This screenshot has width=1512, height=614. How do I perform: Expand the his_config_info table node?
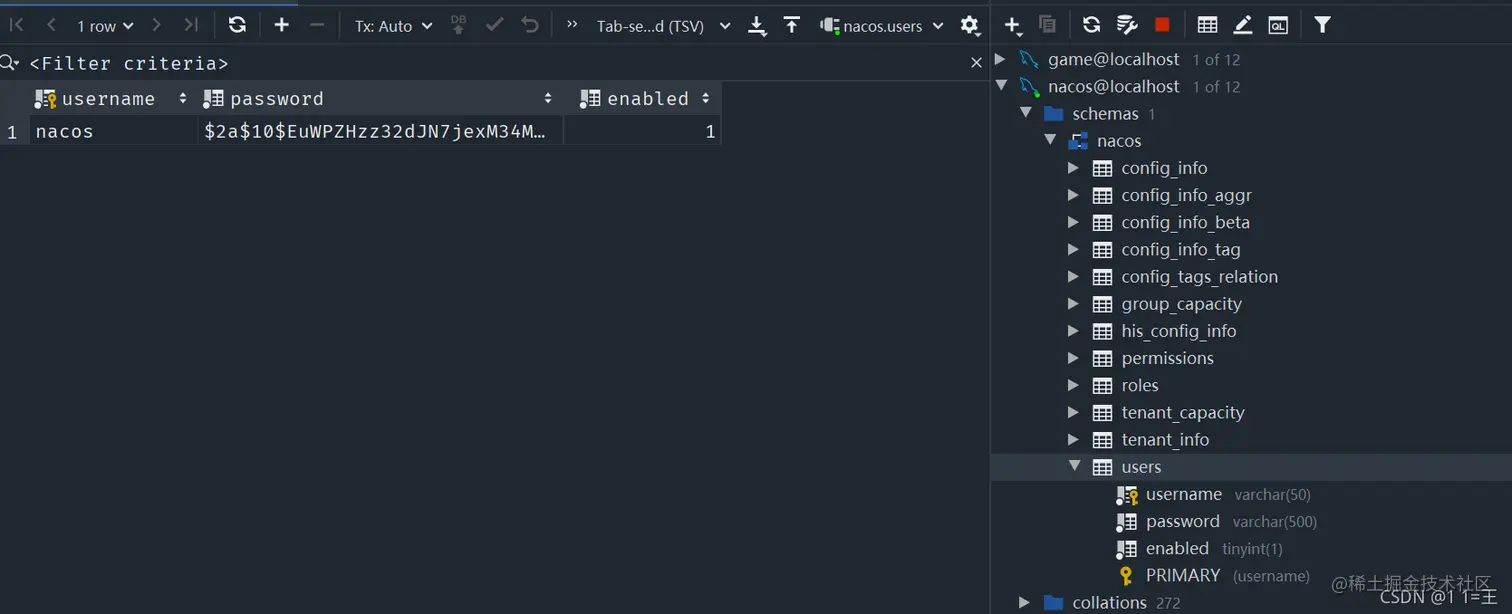(1073, 330)
